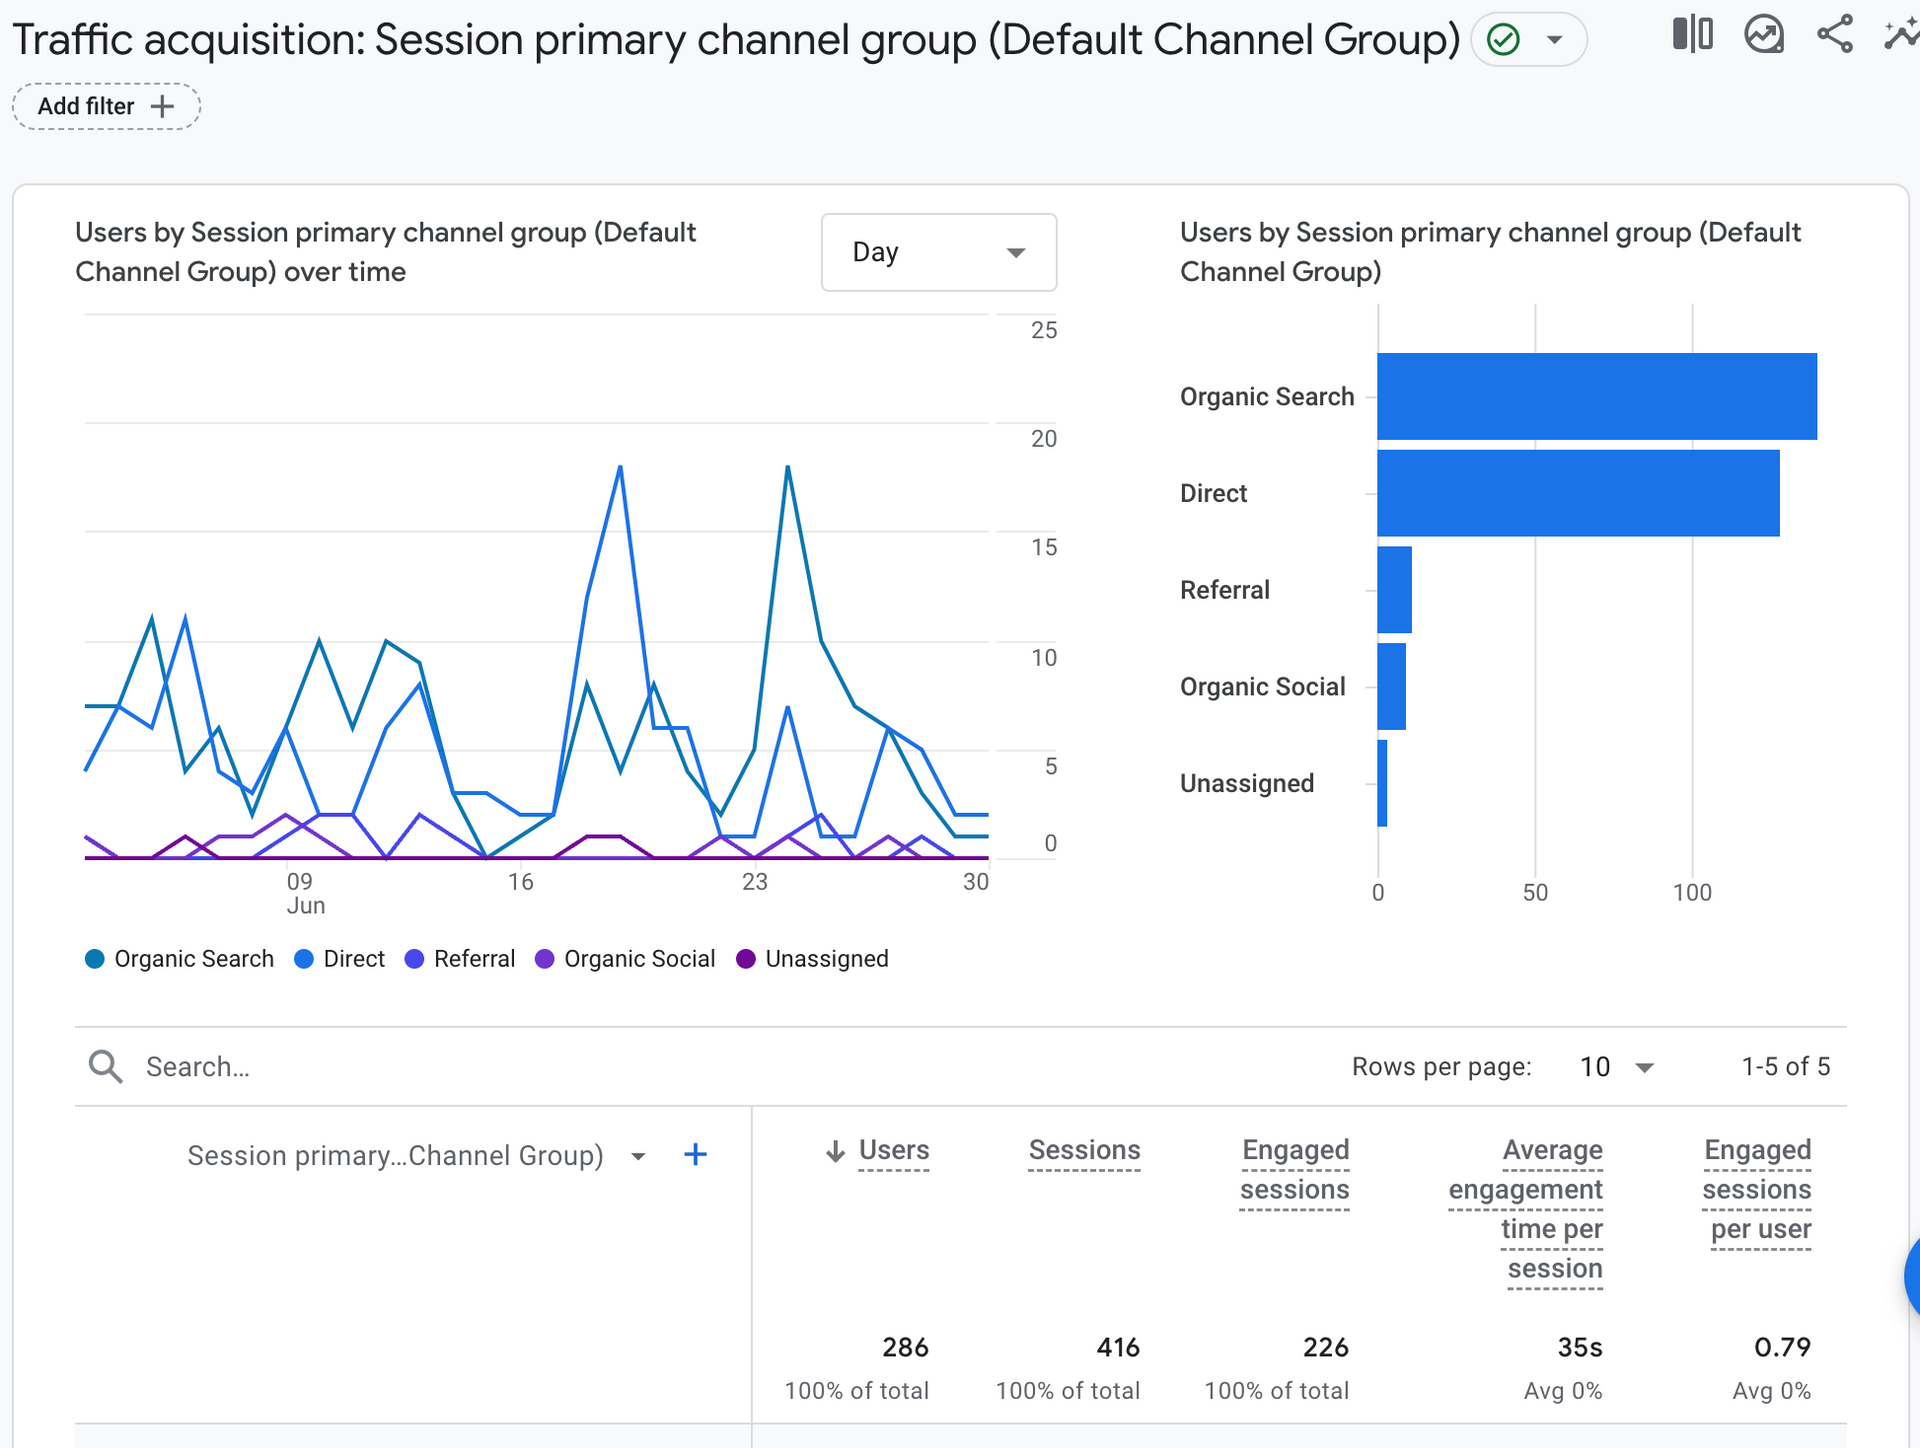1920x1448 pixels.
Task: Click the compare data icon in header
Action: click(x=1692, y=35)
